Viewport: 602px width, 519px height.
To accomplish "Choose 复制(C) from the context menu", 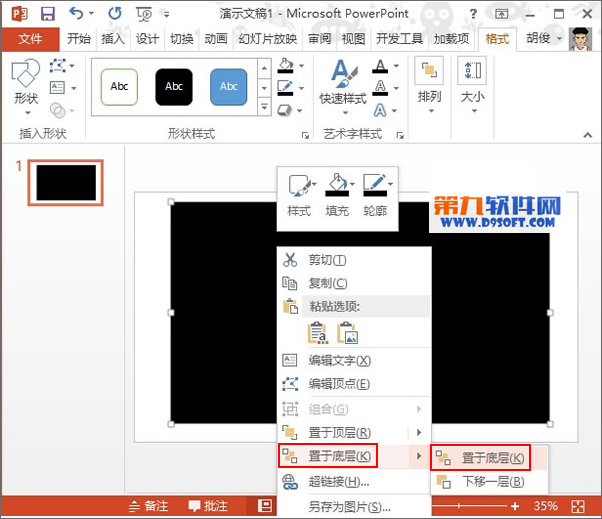I will coord(354,283).
